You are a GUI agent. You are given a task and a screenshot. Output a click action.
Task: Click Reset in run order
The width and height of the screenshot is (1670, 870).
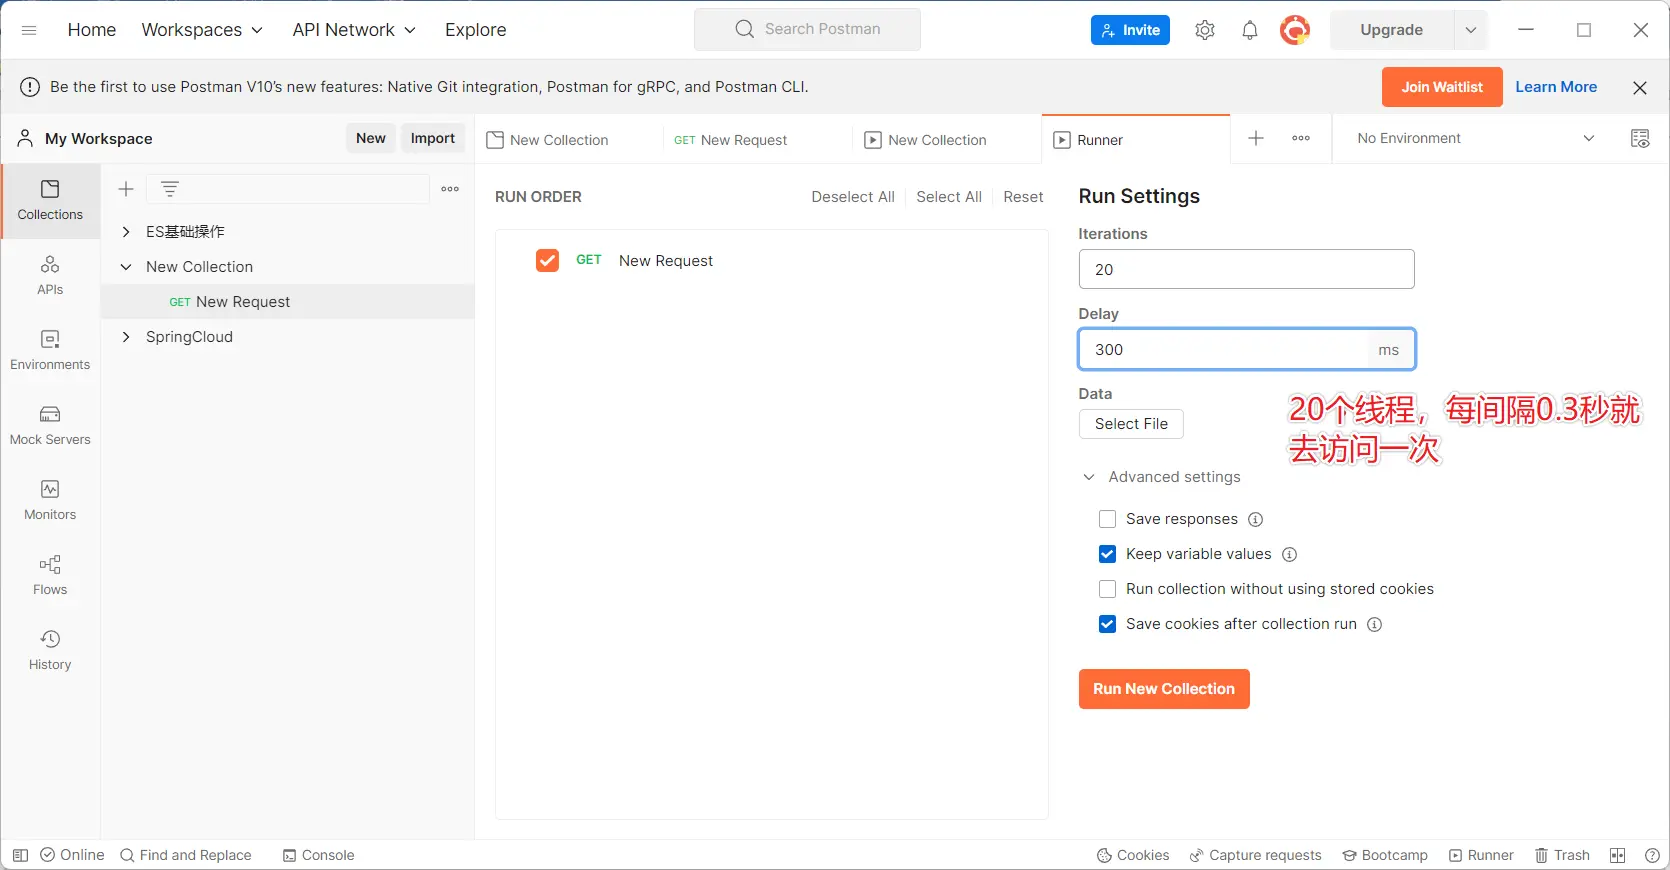pos(1023,197)
